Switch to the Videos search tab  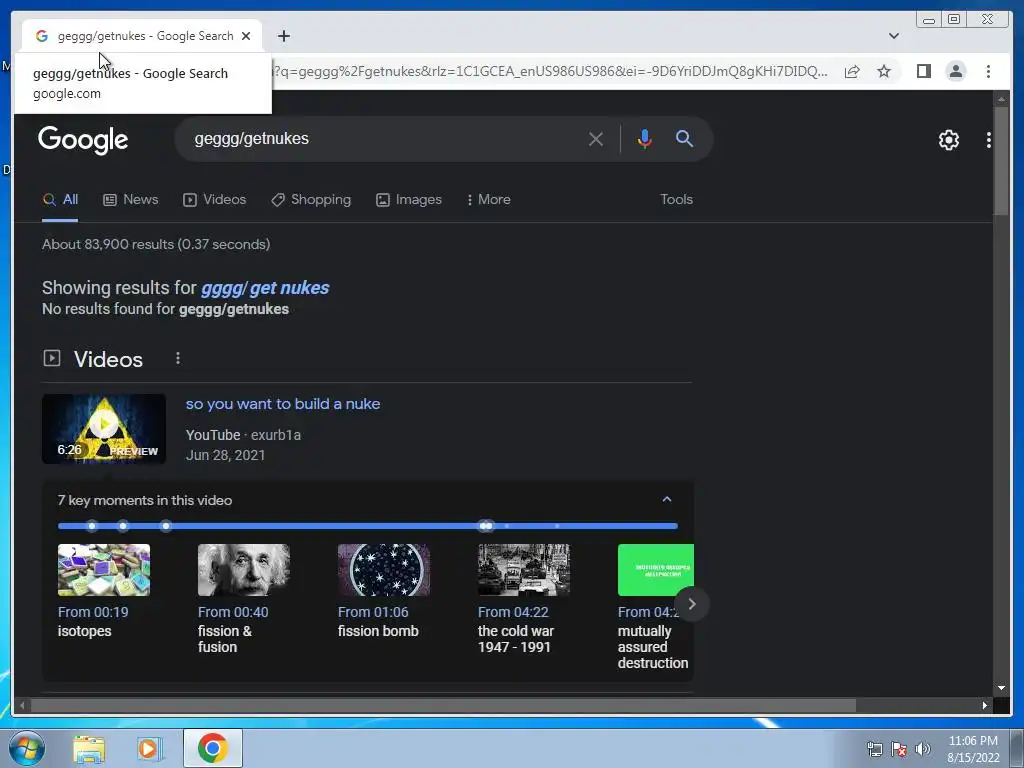tap(215, 200)
